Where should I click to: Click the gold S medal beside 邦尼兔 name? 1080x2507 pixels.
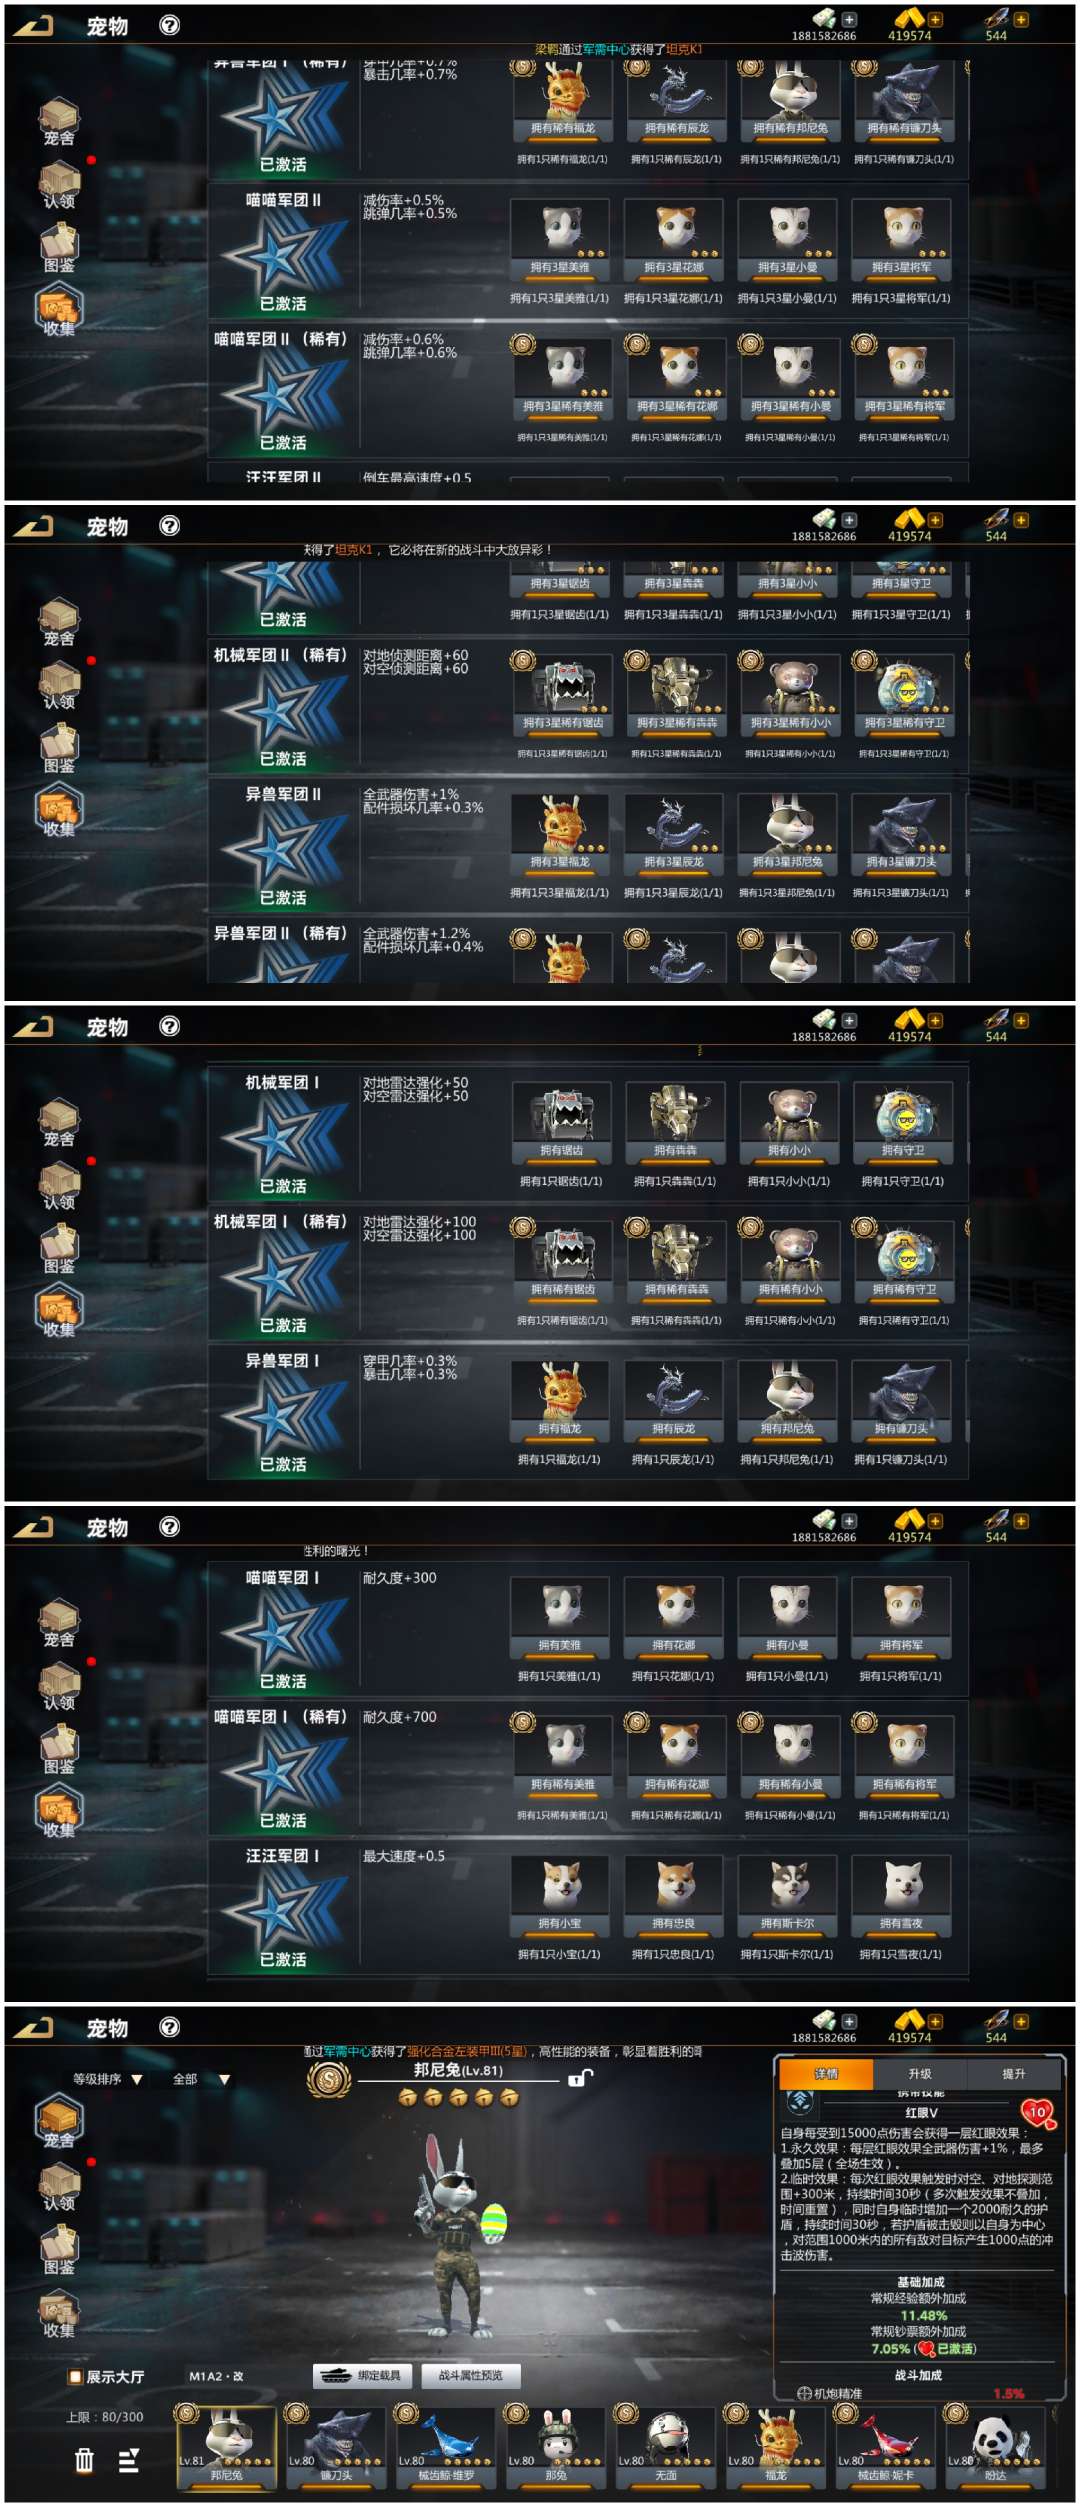(328, 2080)
